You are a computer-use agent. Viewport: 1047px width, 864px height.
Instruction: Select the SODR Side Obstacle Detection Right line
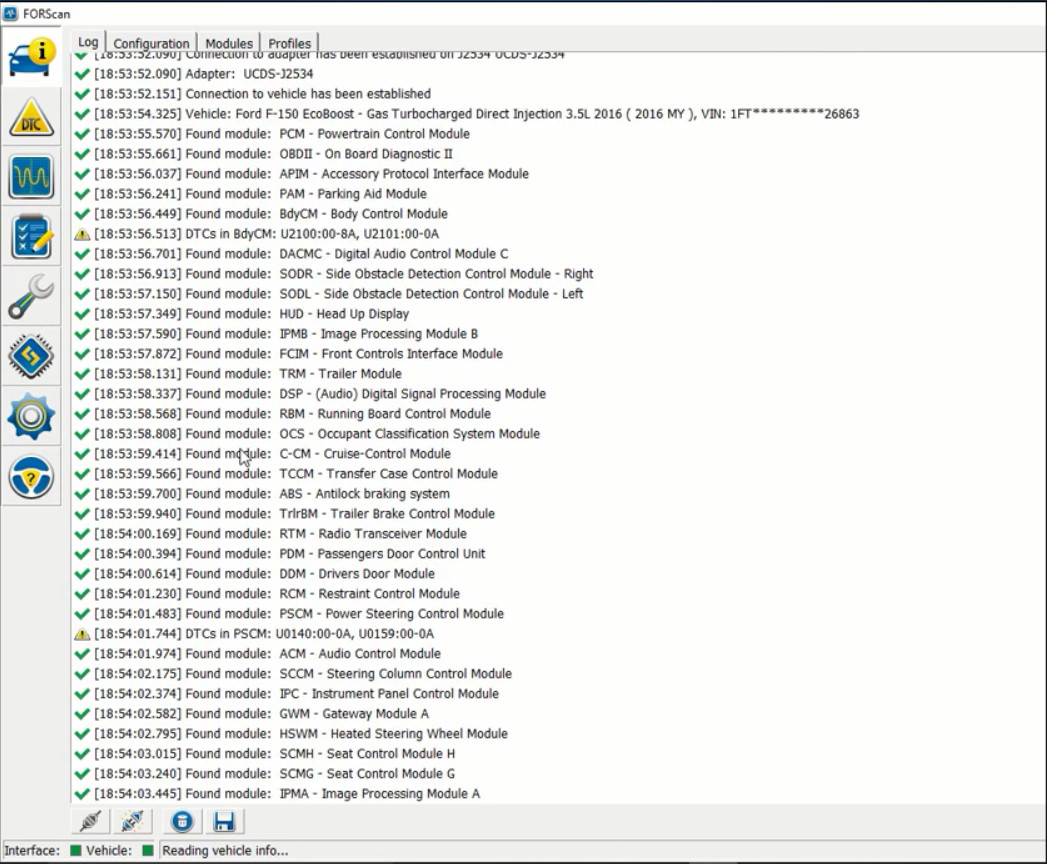pos(344,274)
